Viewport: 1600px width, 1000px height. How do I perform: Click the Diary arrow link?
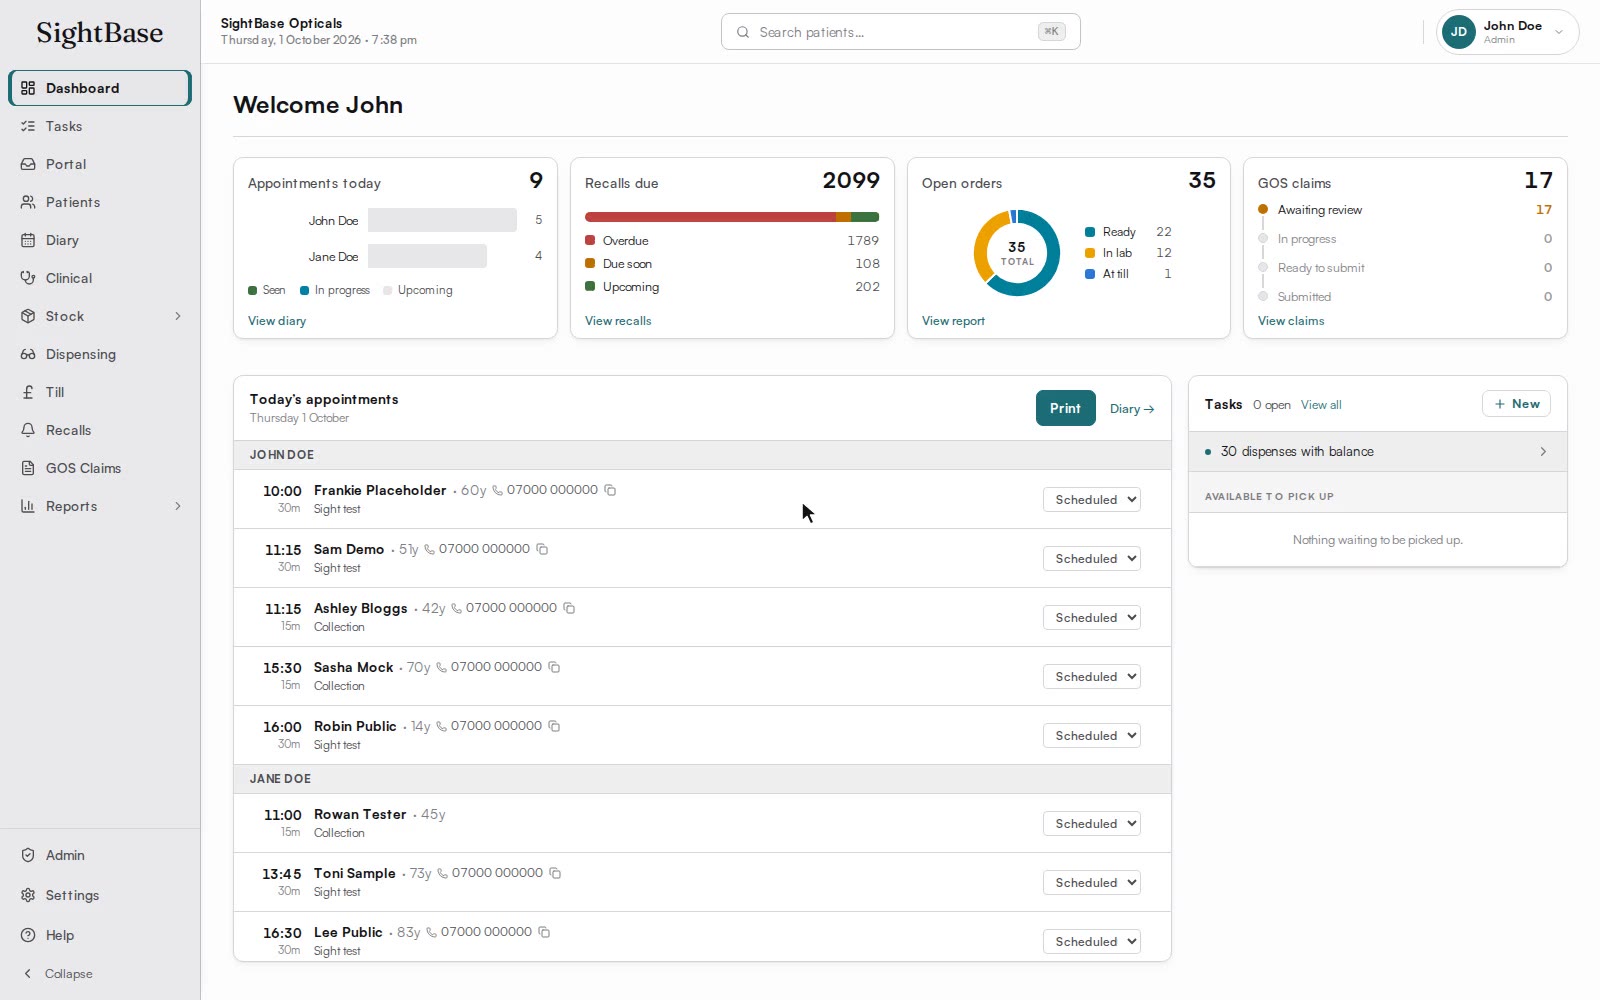tap(1132, 409)
